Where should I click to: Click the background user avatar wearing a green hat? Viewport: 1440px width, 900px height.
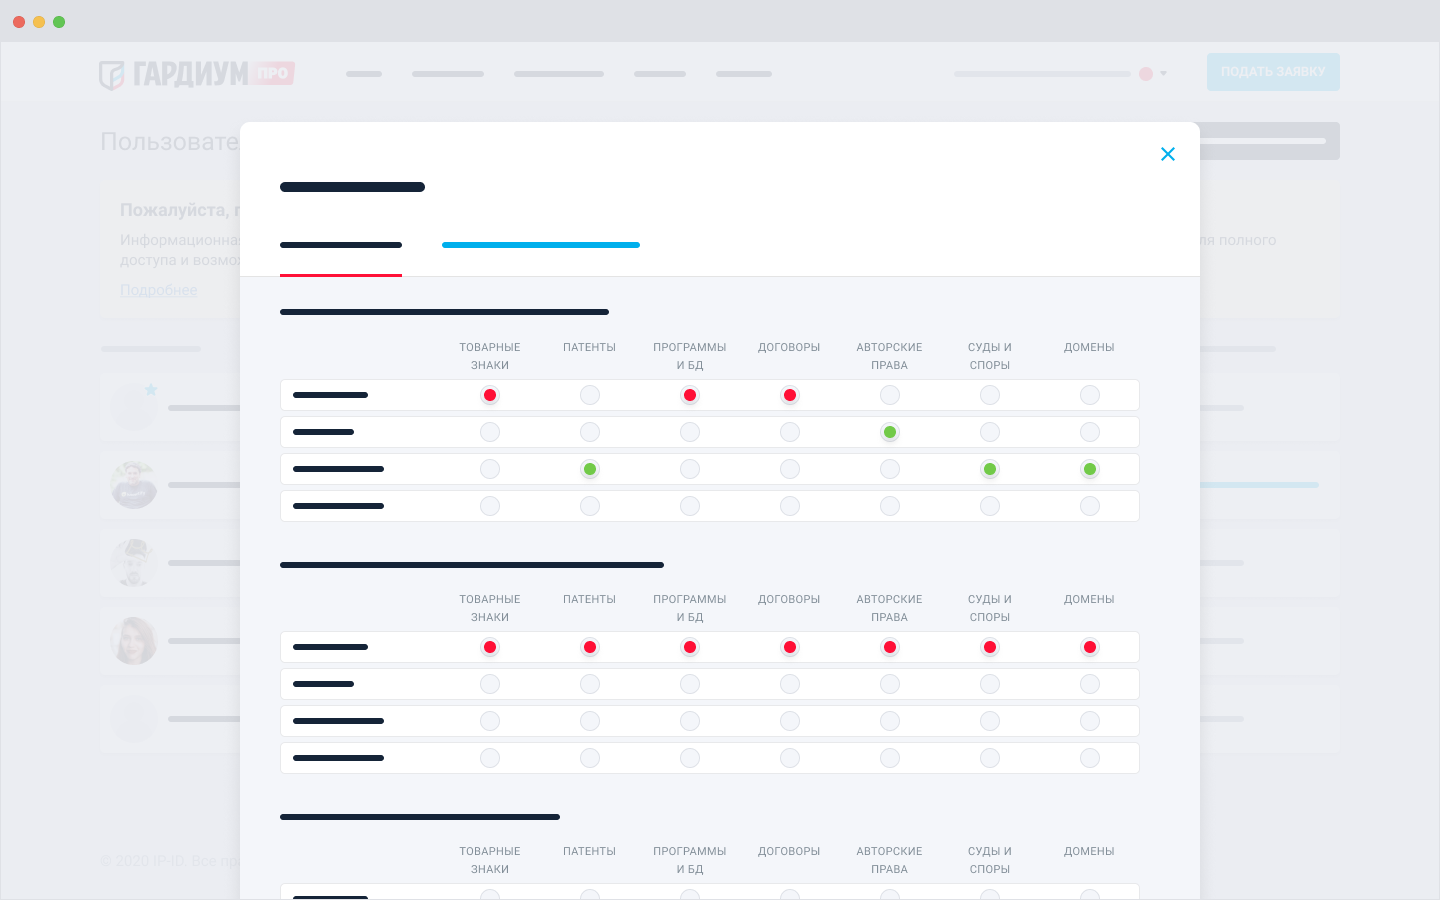134,485
